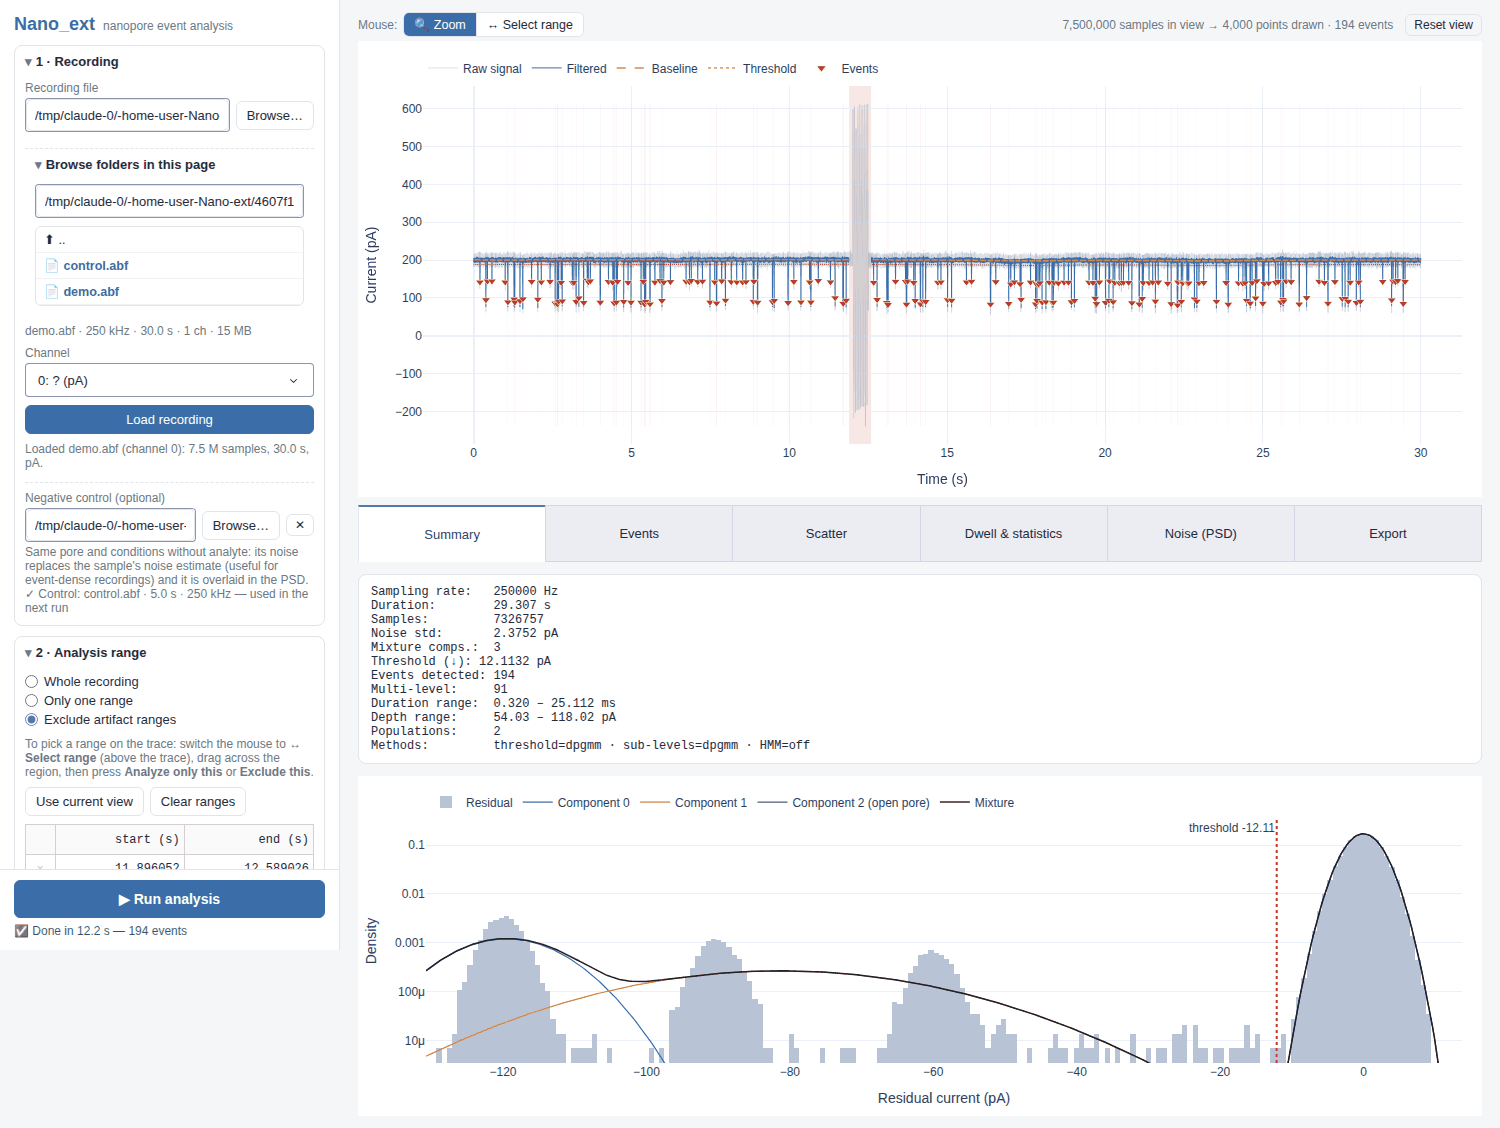The height and width of the screenshot is (1128, 1500).
Task: Toggle Raw signal legend entry
Action: click(x=475, y=69)
